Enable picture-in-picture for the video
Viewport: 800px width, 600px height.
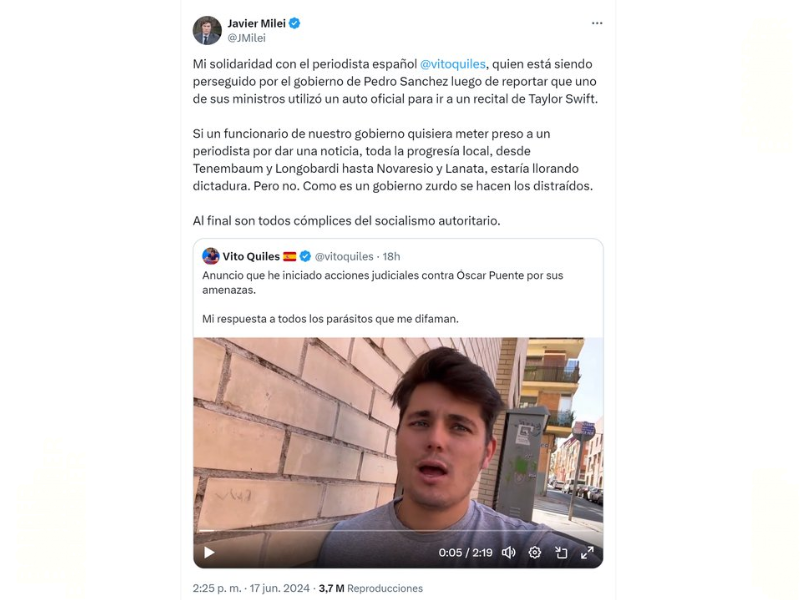click(561, 552)
